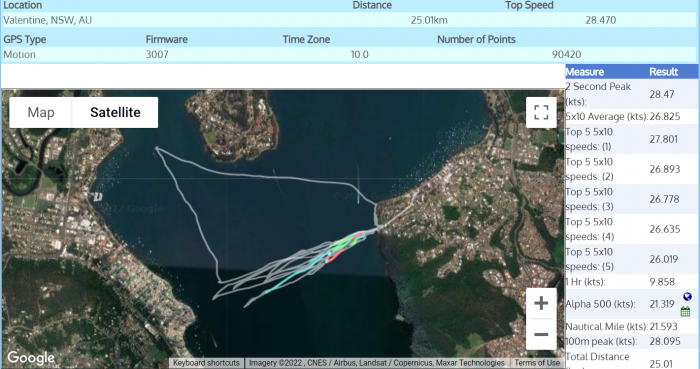Switch to Satellite view
Screen dimensions: 700x369
click(115, 112)
